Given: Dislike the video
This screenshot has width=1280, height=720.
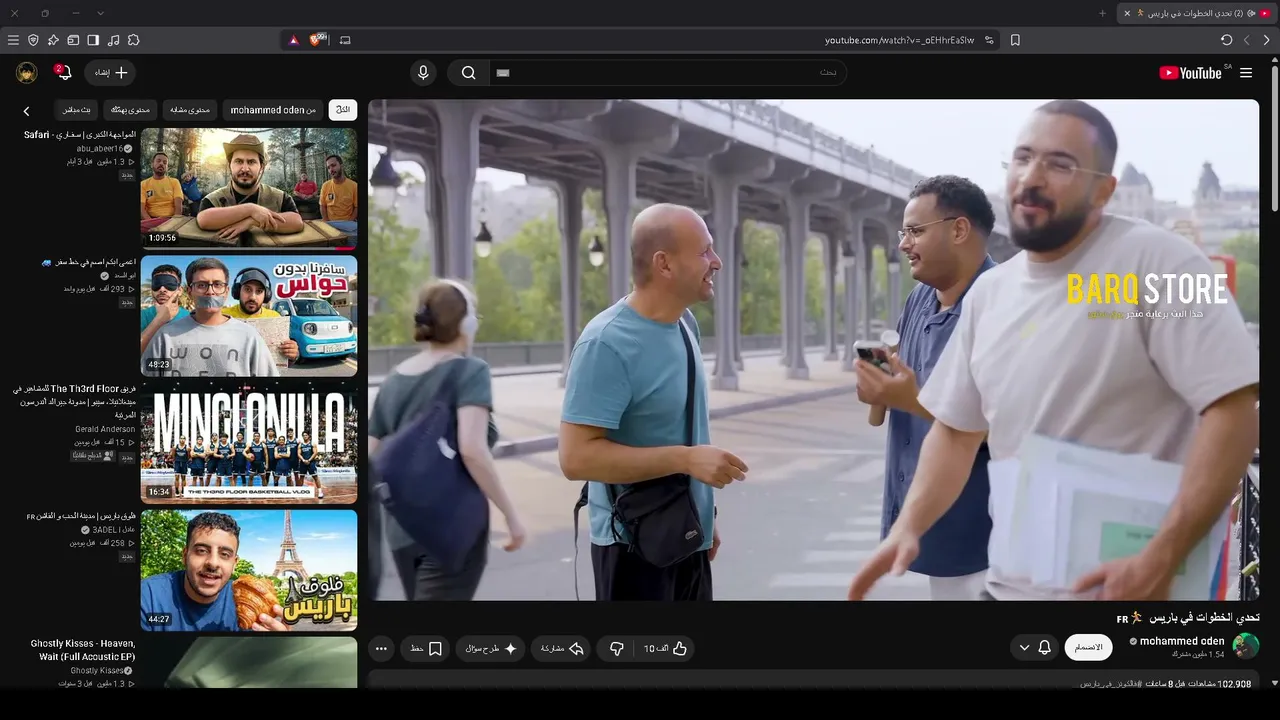Looking at the screenshot, I should coord(616,648).
